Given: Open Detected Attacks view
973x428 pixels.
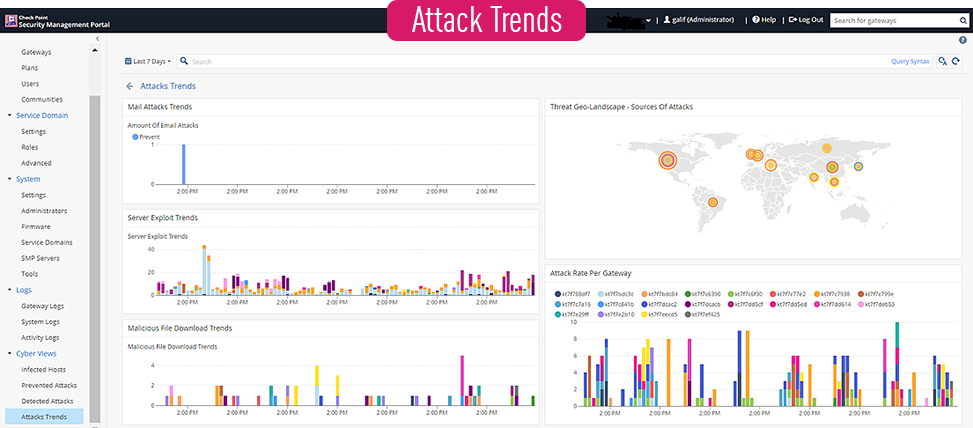Looking at the screenshot, I should pos(47,401).
